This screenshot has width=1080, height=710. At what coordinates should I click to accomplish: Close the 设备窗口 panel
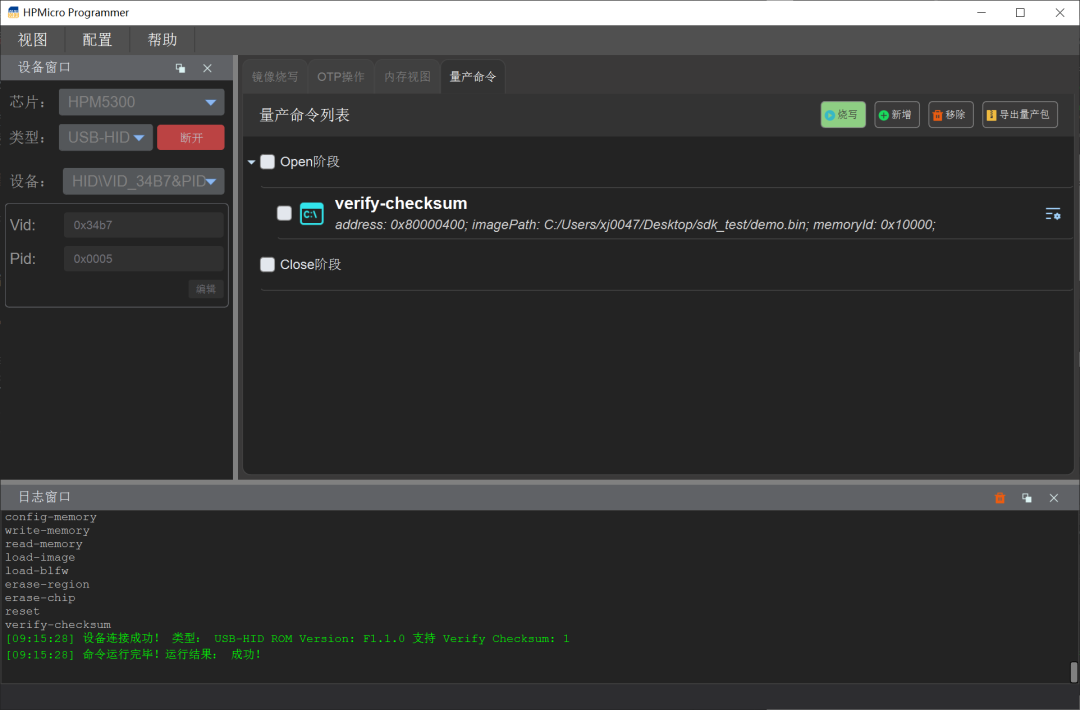point(207,68)
